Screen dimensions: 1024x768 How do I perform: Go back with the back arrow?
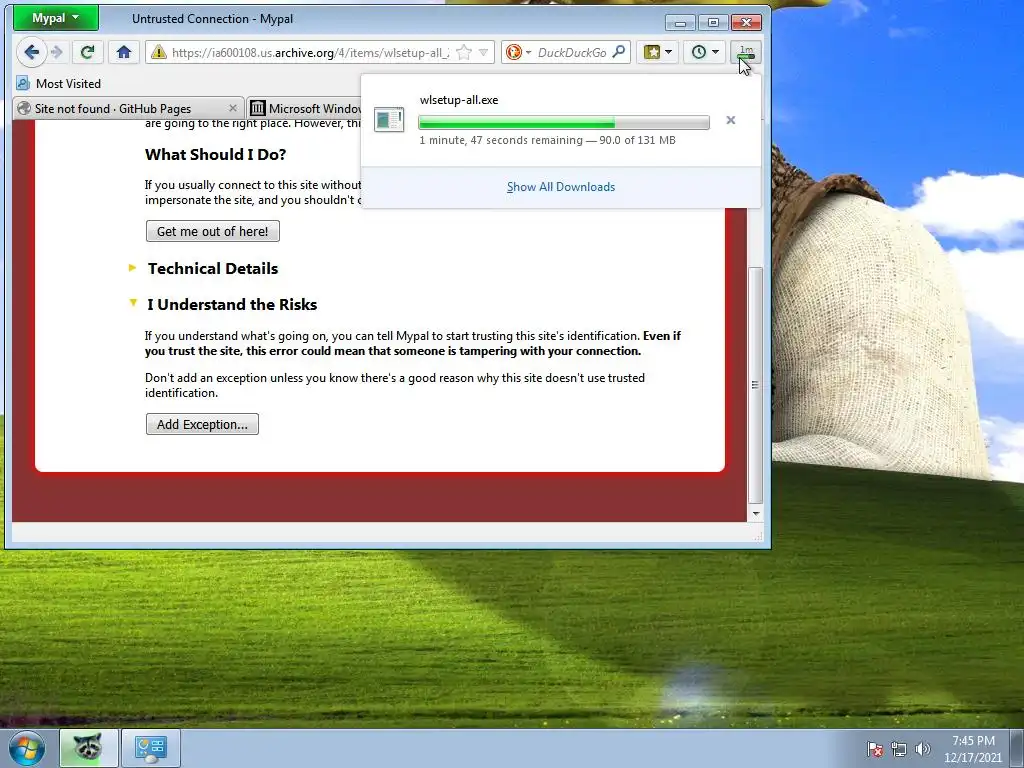click(31, 52)
